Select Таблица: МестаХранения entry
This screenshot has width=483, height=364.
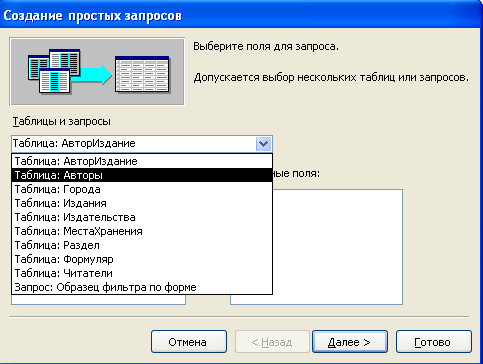142,231
